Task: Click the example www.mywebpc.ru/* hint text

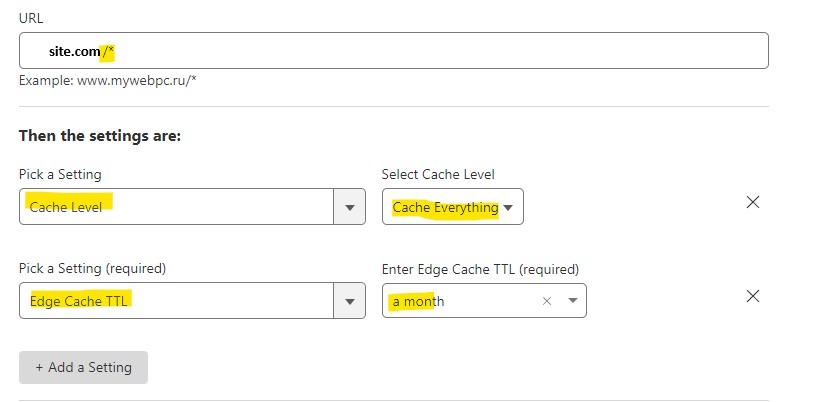Action: tap(107, 81)
